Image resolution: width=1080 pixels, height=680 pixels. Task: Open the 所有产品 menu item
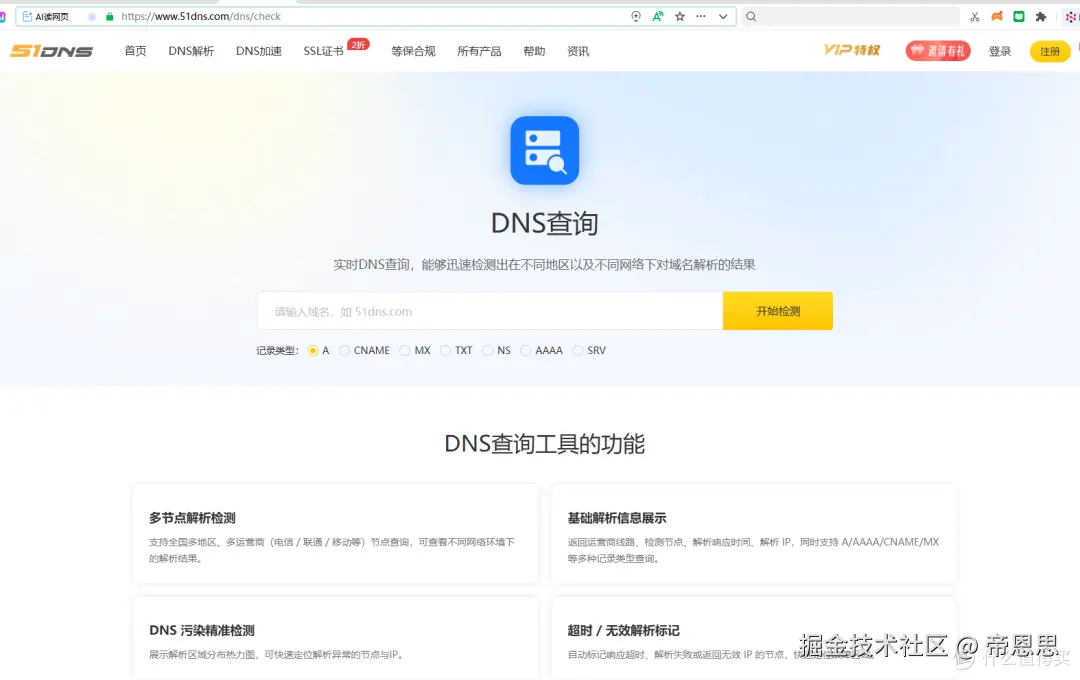(x=479, y=50)
